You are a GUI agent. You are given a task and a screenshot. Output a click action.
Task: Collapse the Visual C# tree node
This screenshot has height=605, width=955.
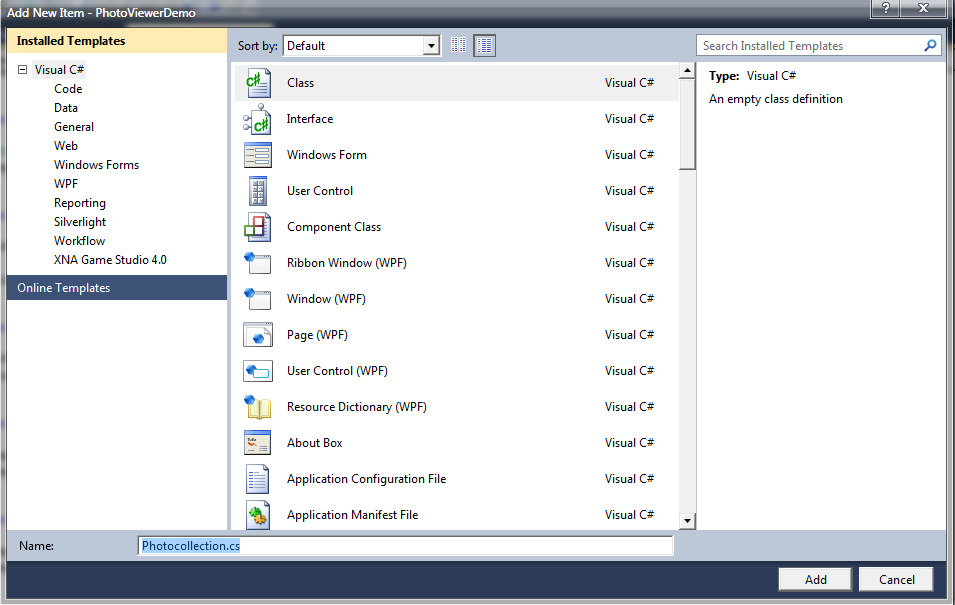[22, 70]
